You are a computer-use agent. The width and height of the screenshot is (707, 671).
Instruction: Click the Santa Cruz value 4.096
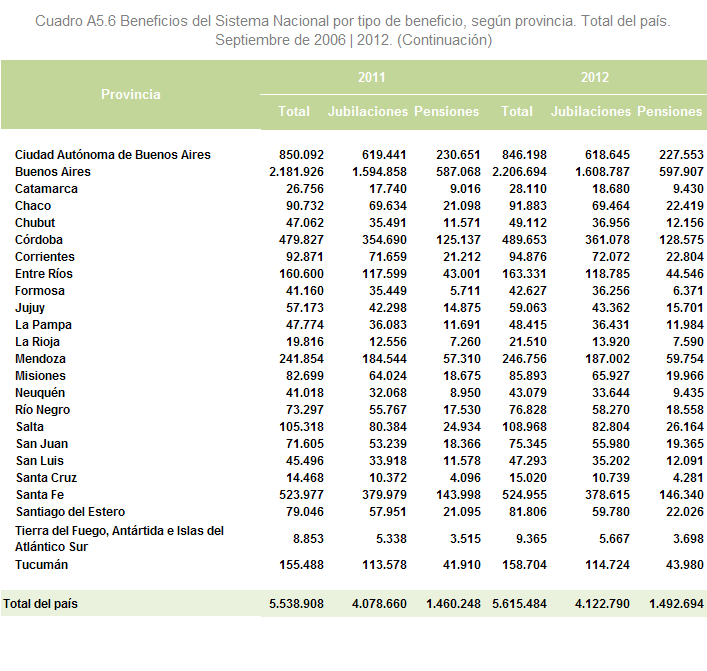click(x=465, y=478)
